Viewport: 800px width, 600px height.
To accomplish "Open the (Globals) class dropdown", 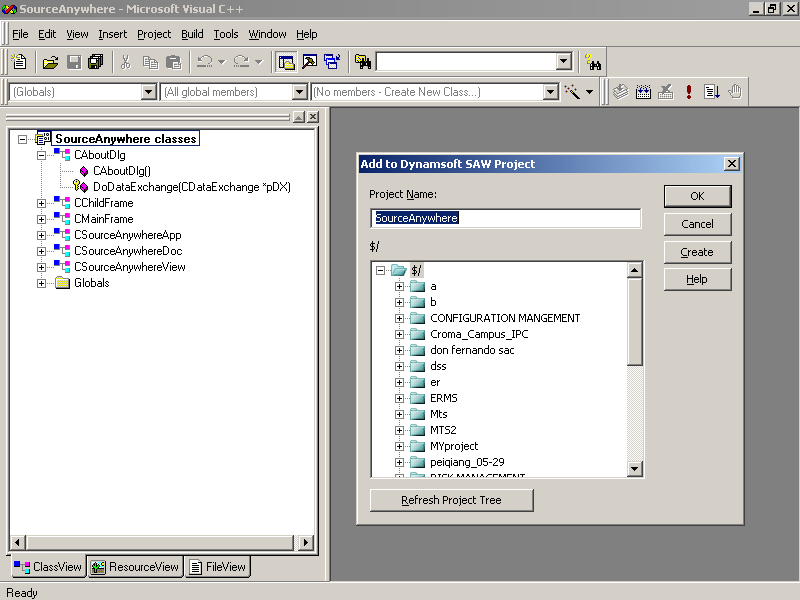I will click(x=148, y=92).
